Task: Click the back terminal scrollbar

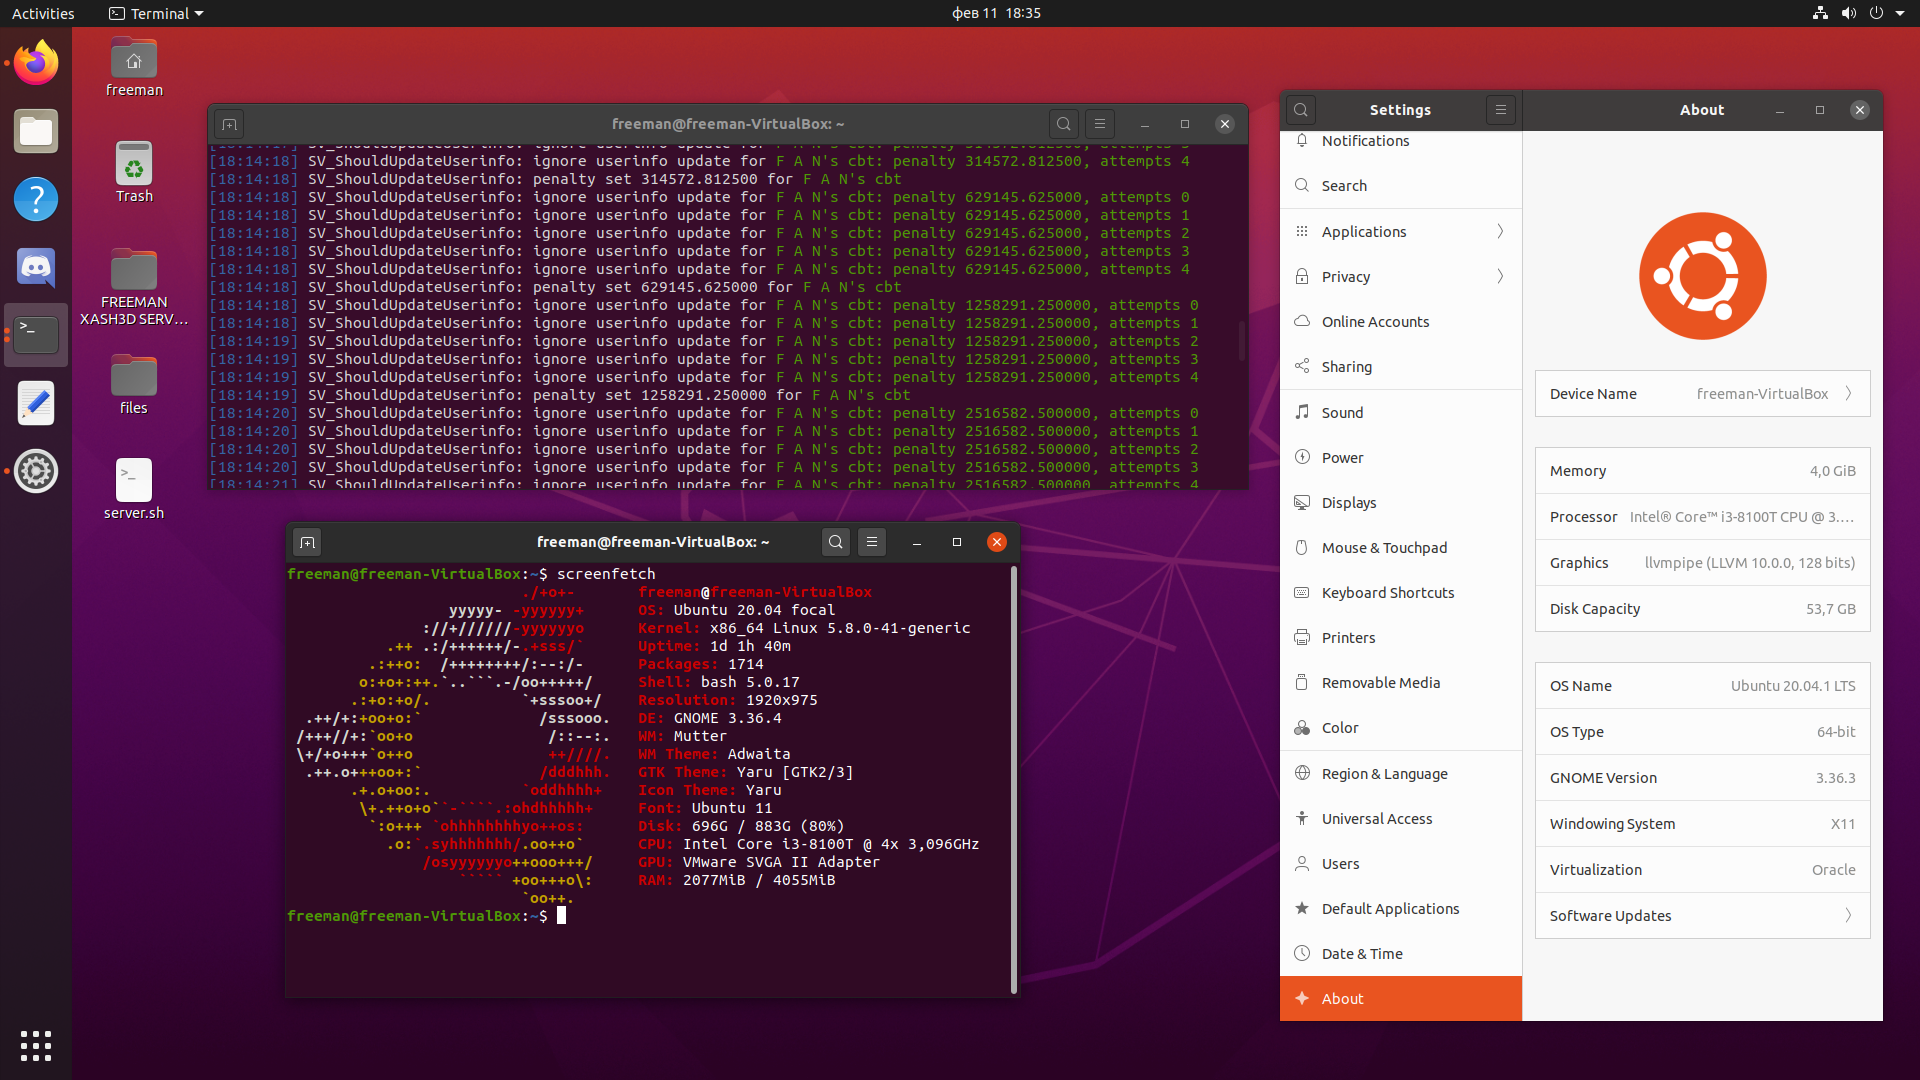Action: coord(1242,341)
